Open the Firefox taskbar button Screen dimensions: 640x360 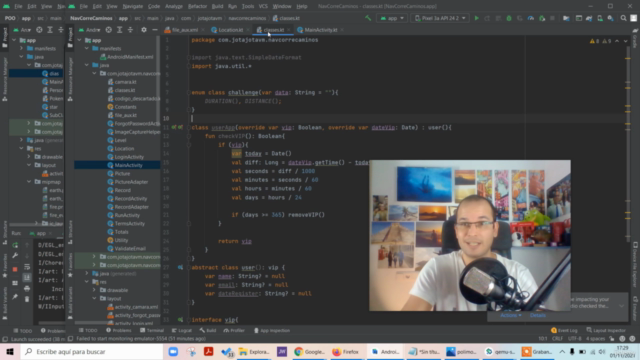click(x=346, y=351)
